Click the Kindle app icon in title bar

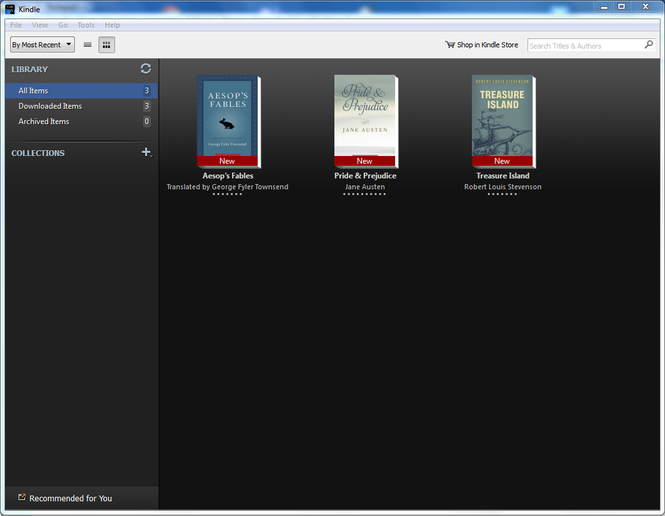pos(10,9)
